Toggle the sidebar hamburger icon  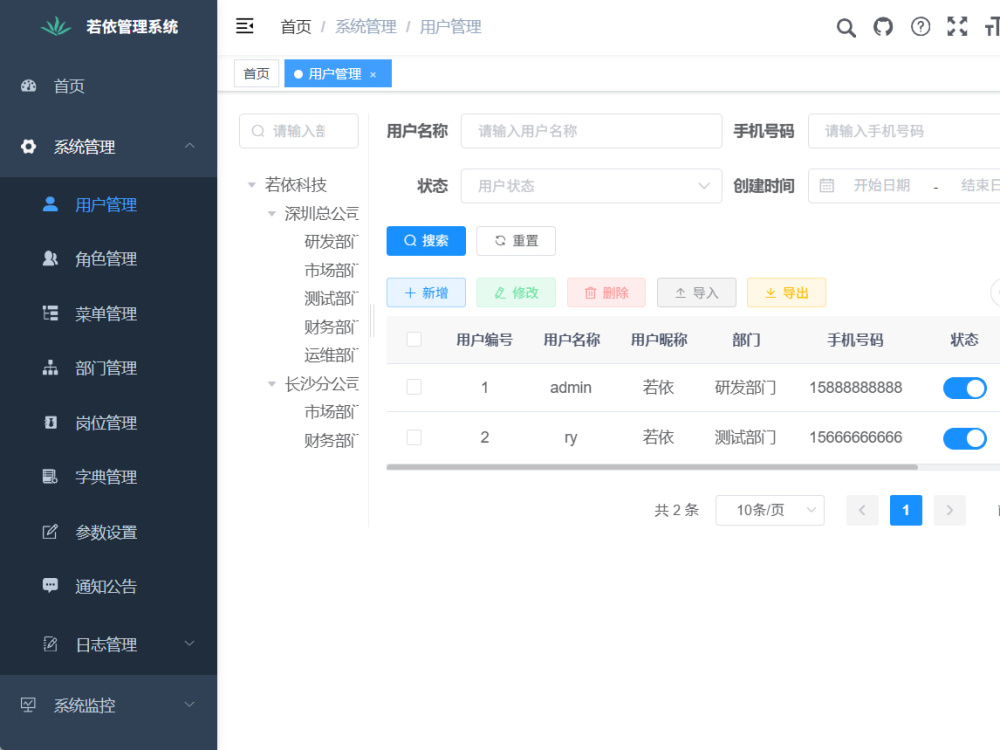pyautogui.click(x=245, y=26)
